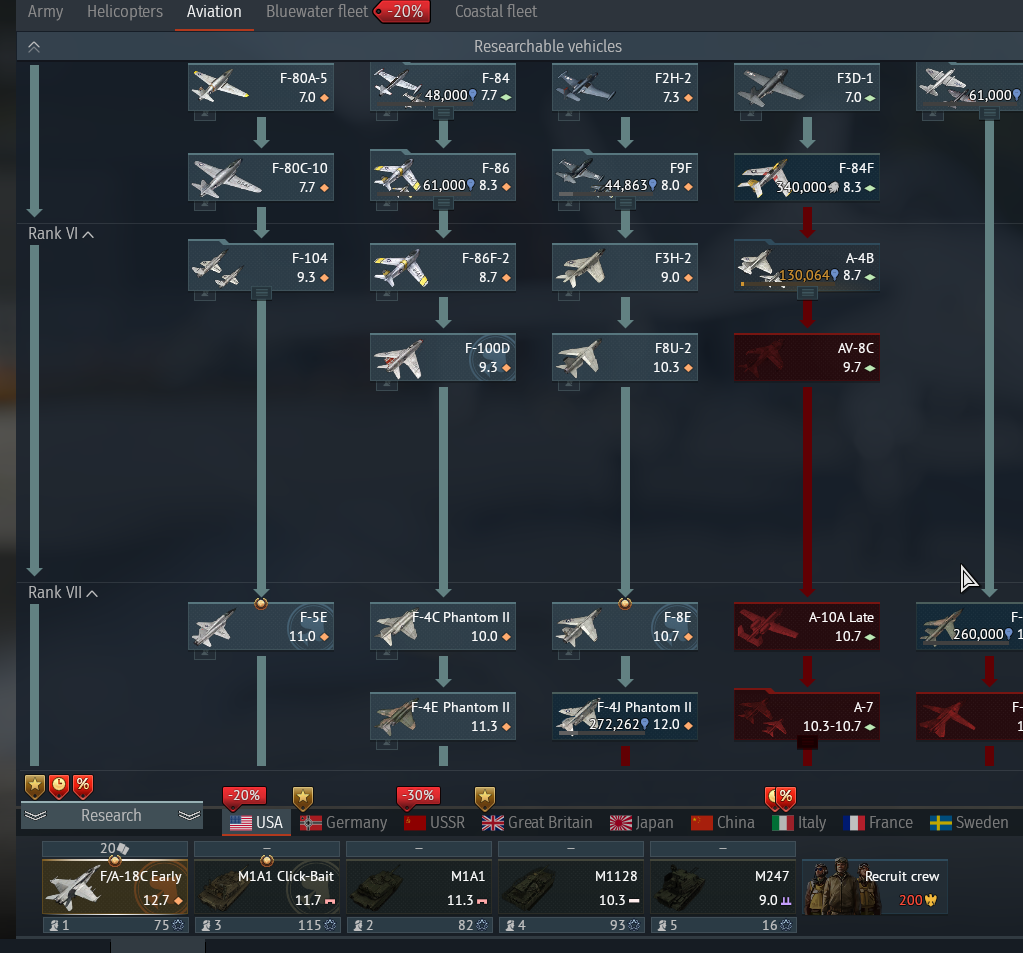The height and width of the screenshot is (953, 1023).
Task: Select the F-4E Phantom II card
Action: coord(443,716)
